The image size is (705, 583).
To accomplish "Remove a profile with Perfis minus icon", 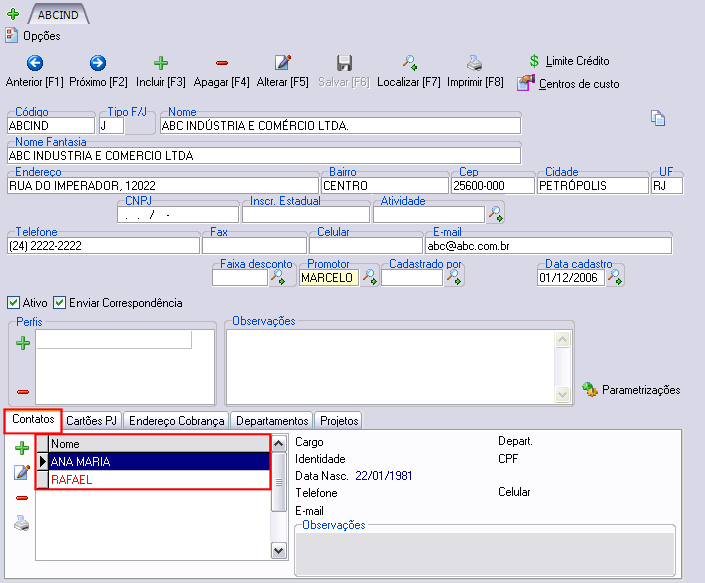I will point(23,392).
